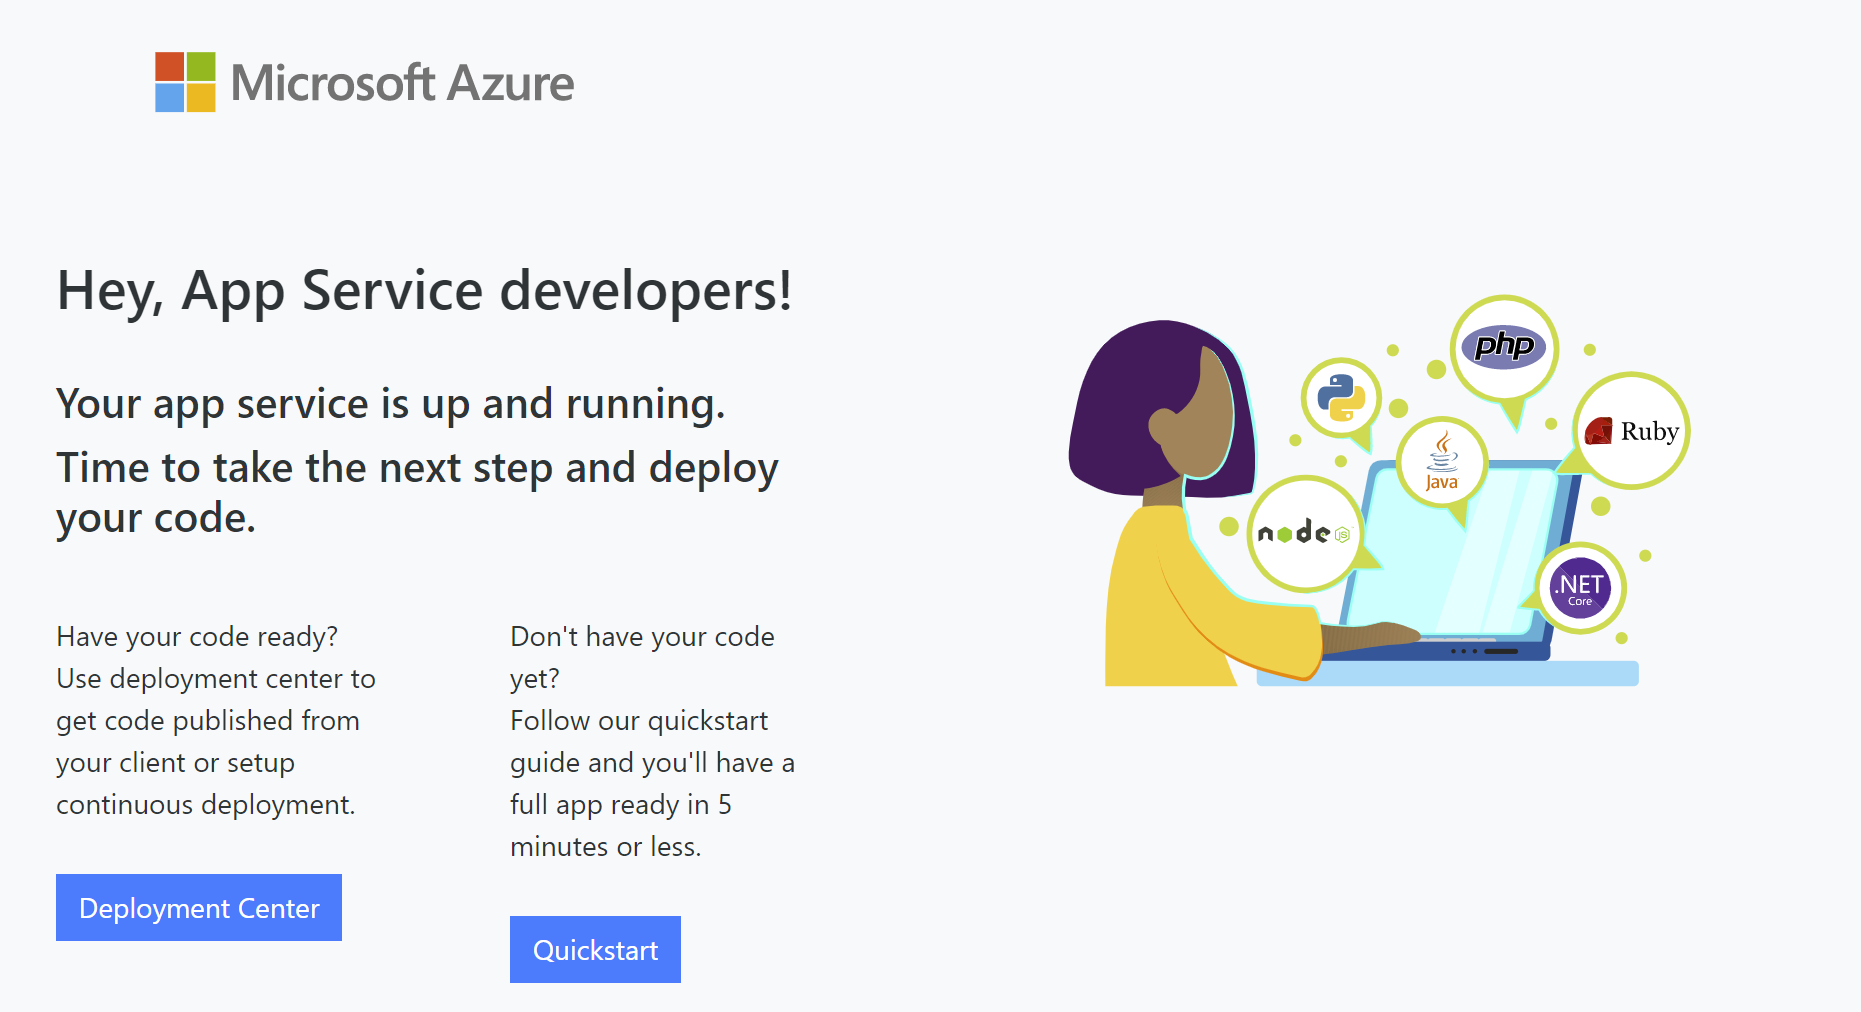Click the "Don't have your code" text
Screen dimensions: 1861x1012
click(642, 637)
